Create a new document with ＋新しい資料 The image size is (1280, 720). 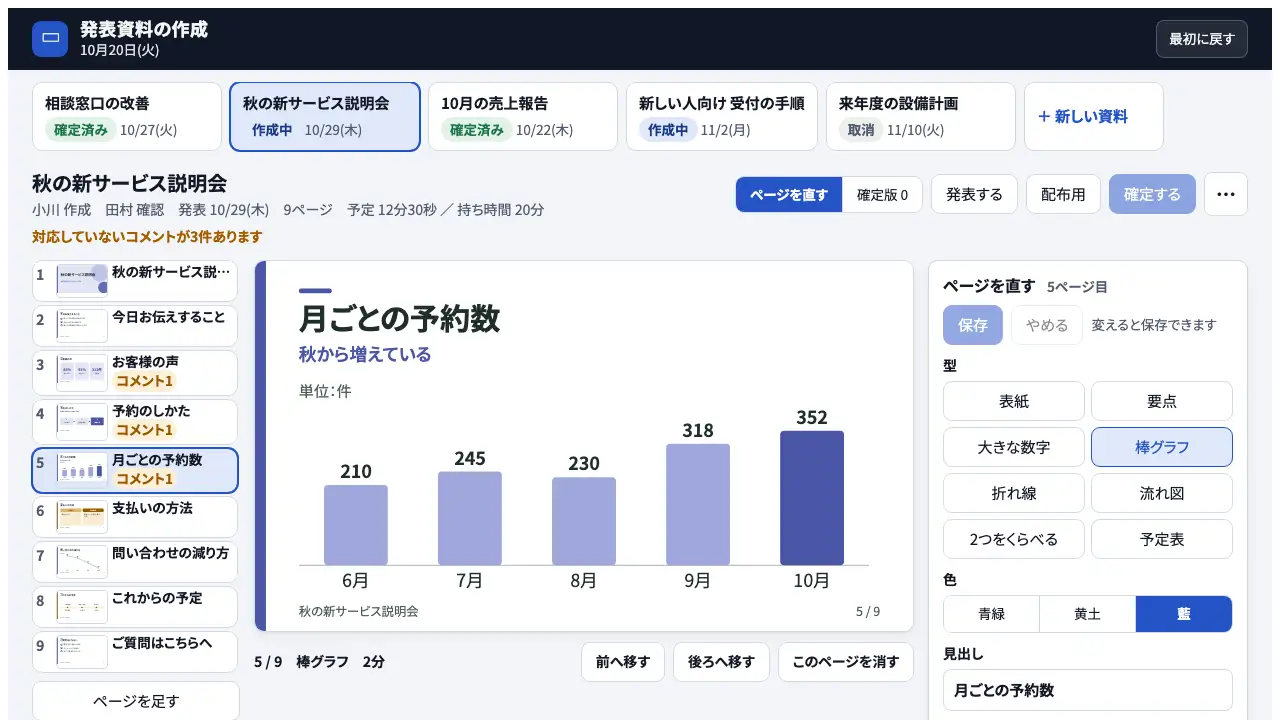coord(1094,116)
